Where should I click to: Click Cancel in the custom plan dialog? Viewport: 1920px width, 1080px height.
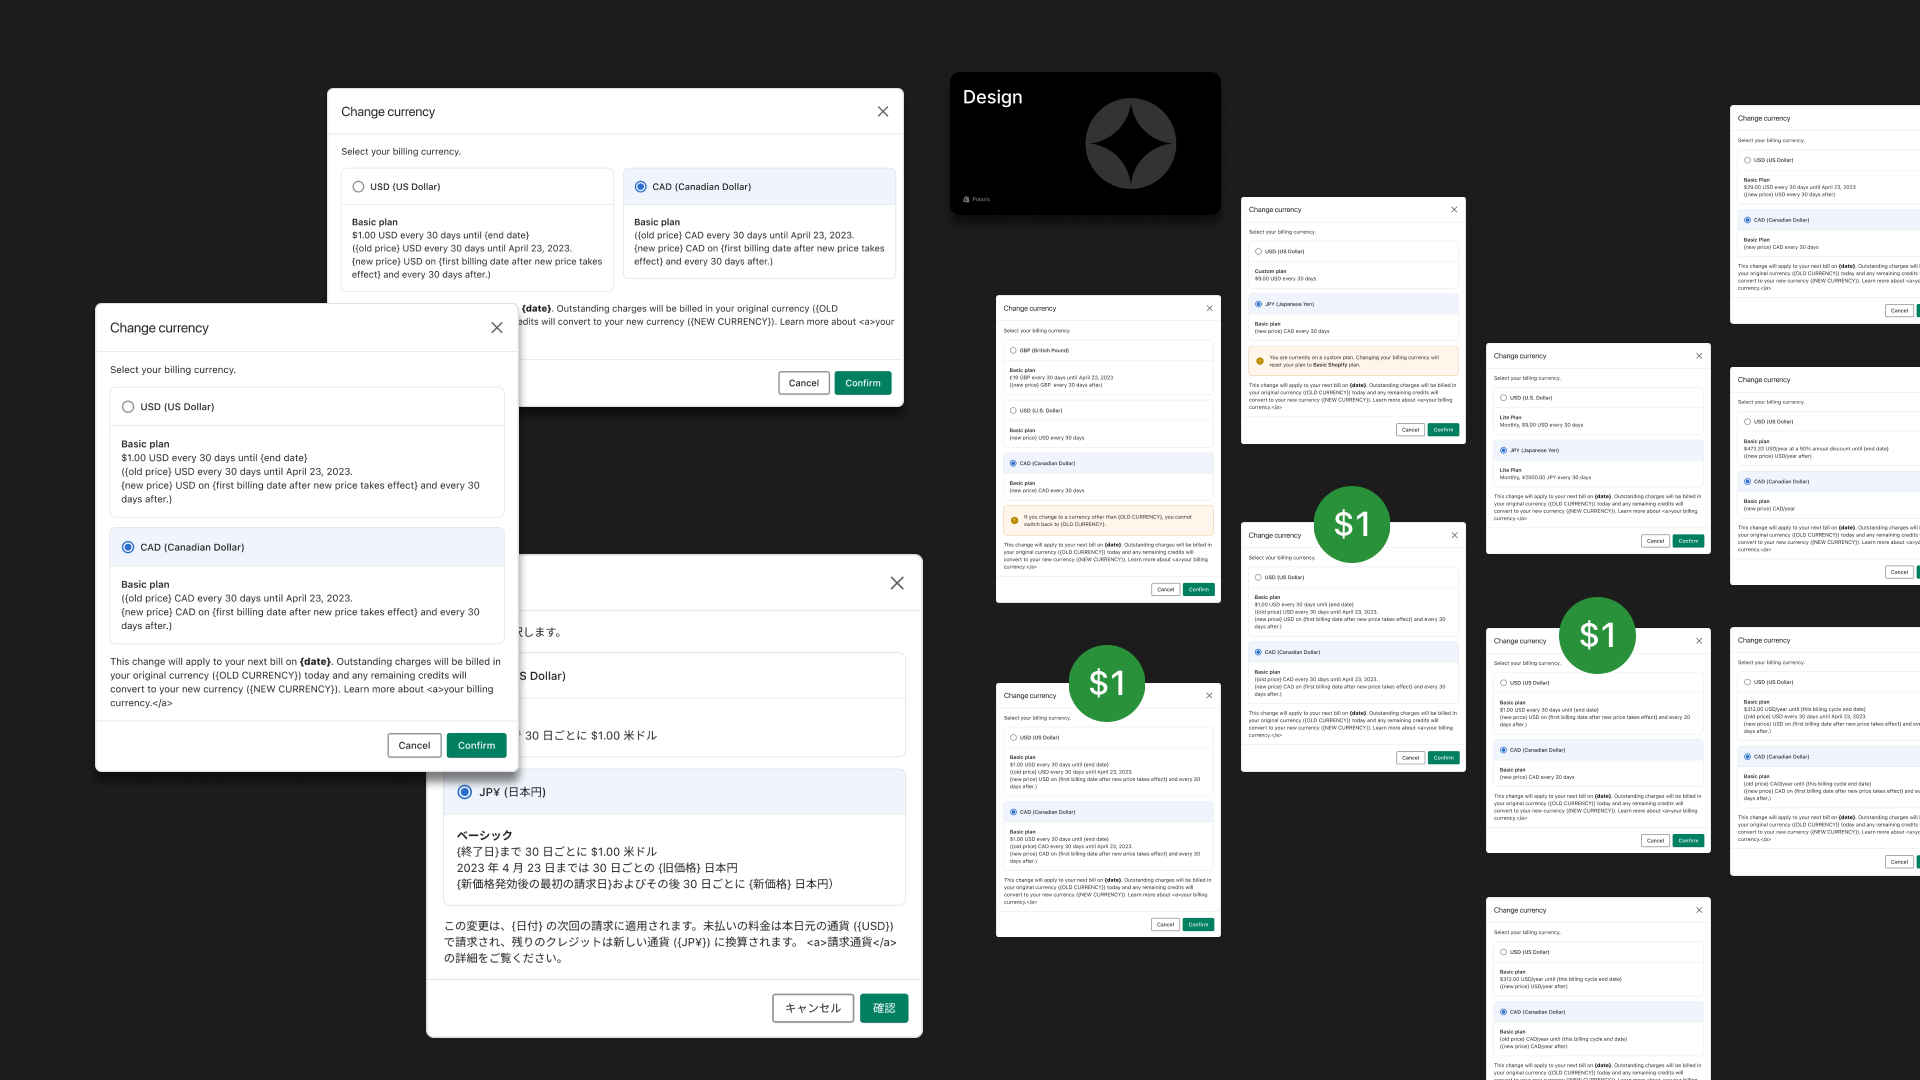click(1410, 430)
